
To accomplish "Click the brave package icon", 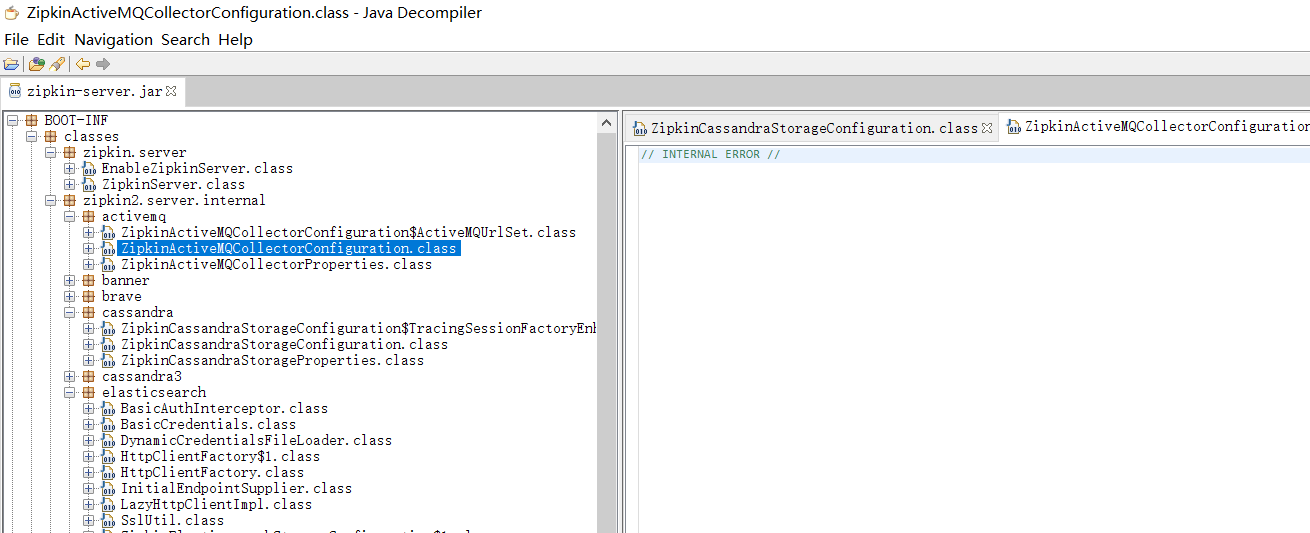I will (88, 296).
